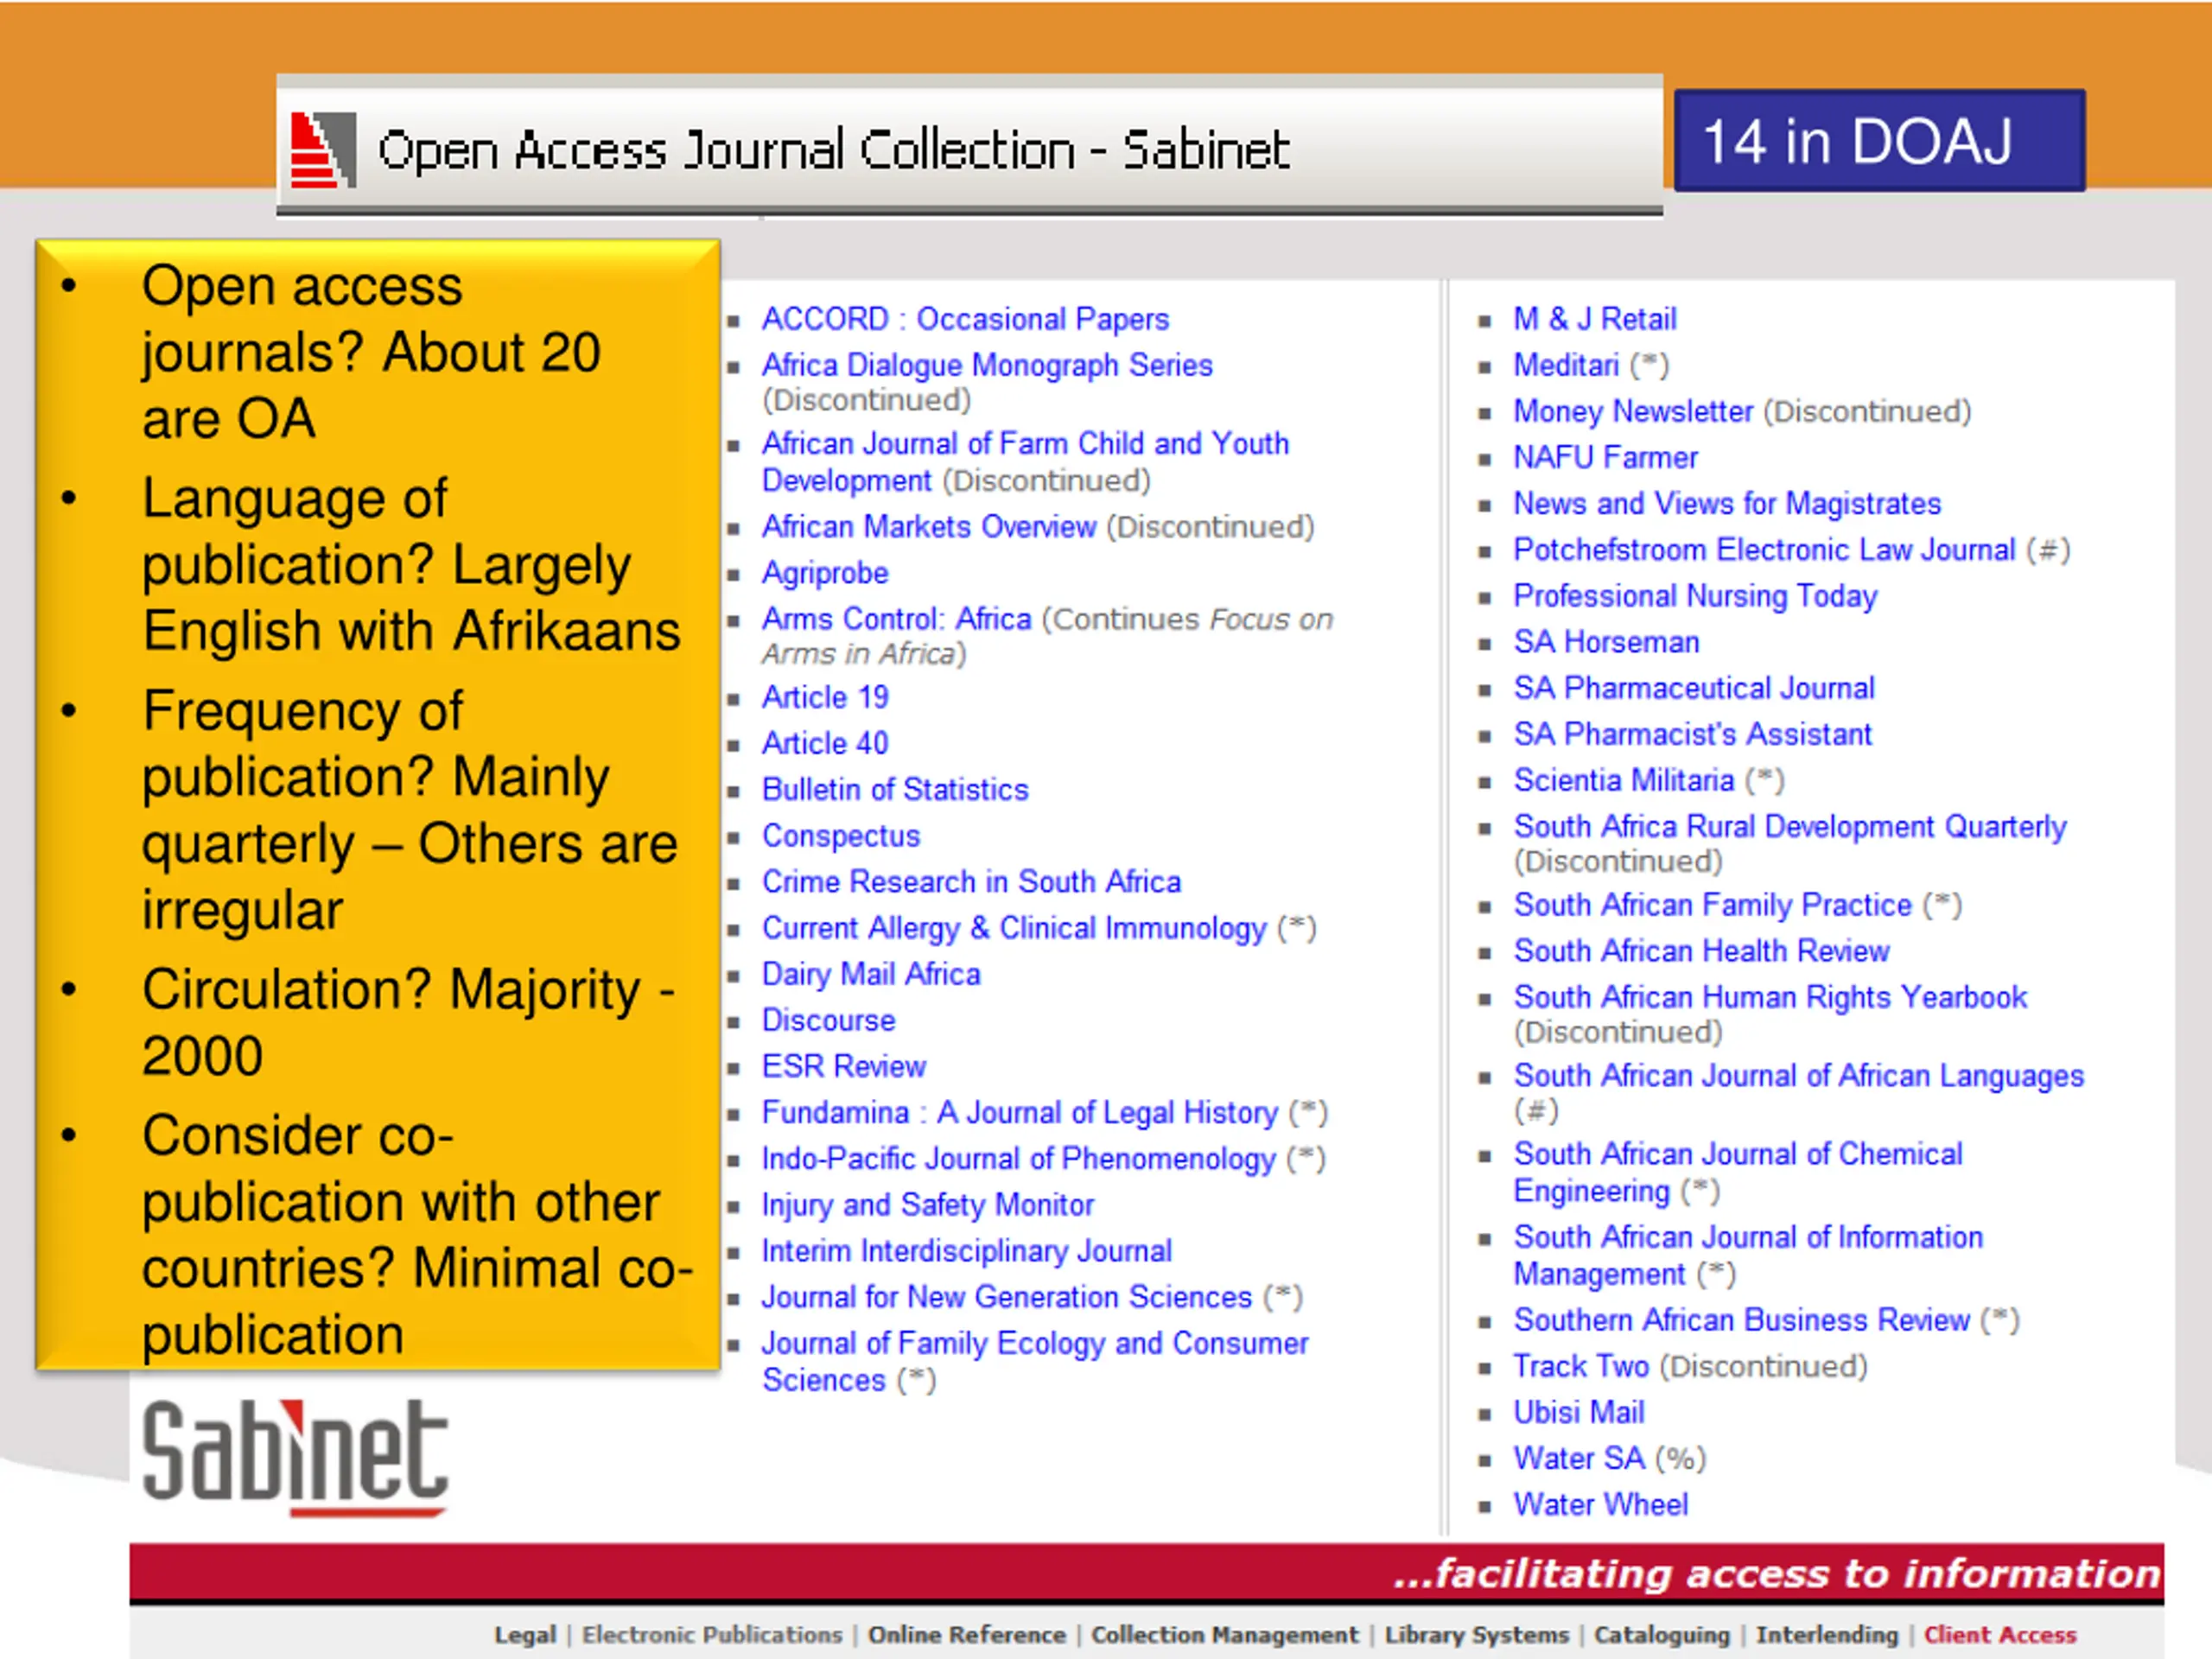Open the Dairy Mail Africa link

click(871, 974)
